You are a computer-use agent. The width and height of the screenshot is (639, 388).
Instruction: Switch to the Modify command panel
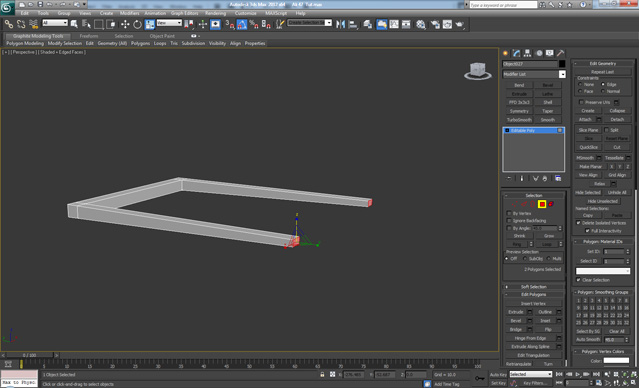(516, 53)
